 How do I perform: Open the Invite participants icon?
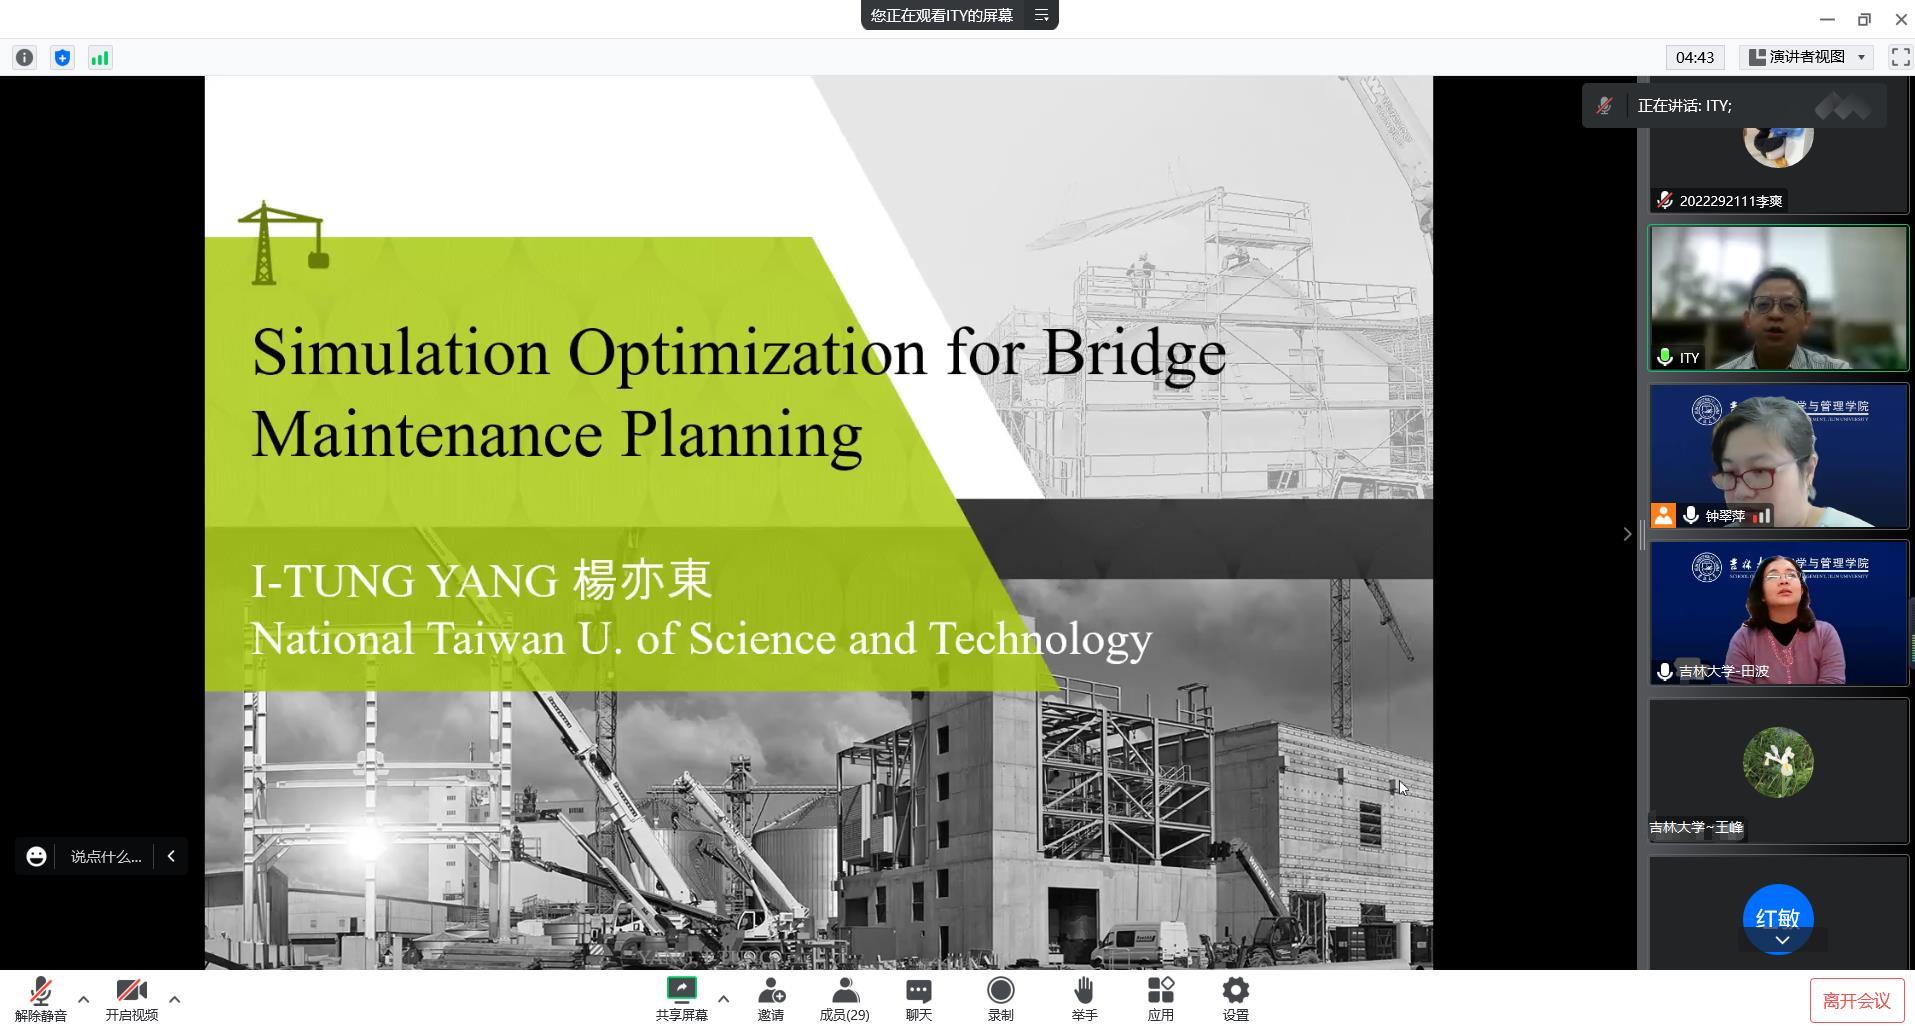point(770,999)
